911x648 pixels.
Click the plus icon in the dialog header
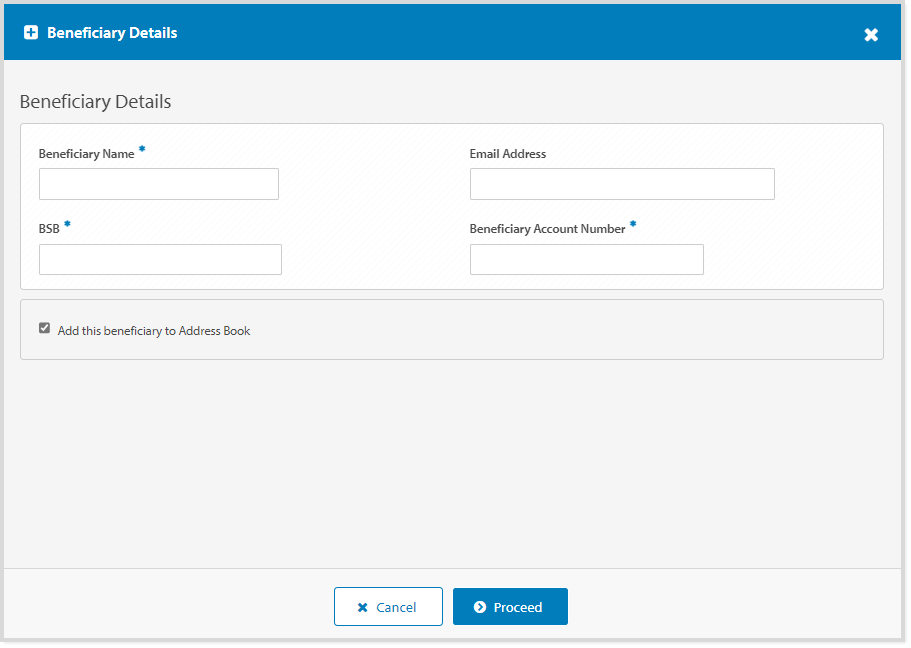click(31, 32)
